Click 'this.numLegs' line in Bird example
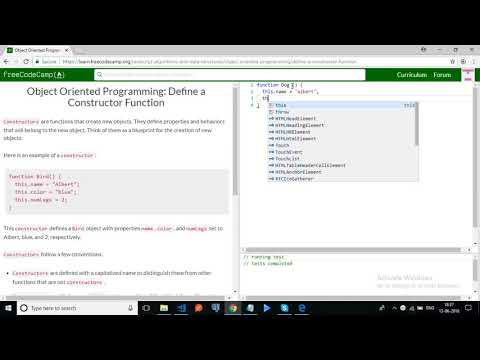The height and width of the screenshot is (360, 480). 41,200
